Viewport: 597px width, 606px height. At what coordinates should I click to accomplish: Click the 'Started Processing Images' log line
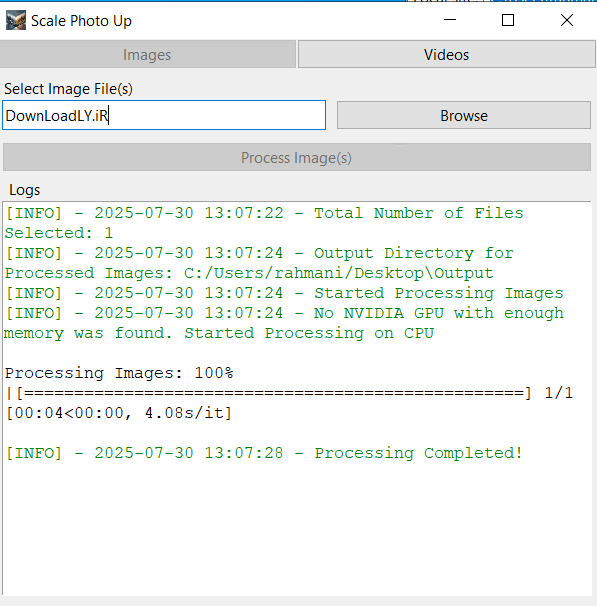284,293
